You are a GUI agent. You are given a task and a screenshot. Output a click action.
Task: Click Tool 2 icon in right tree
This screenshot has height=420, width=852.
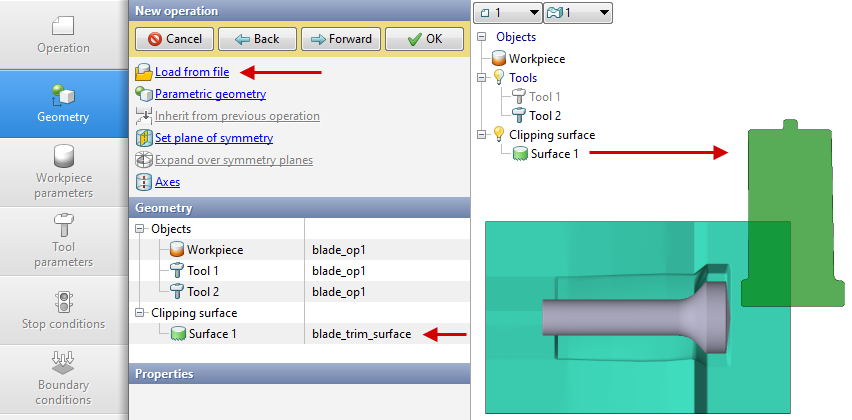[x=519, y=116]
